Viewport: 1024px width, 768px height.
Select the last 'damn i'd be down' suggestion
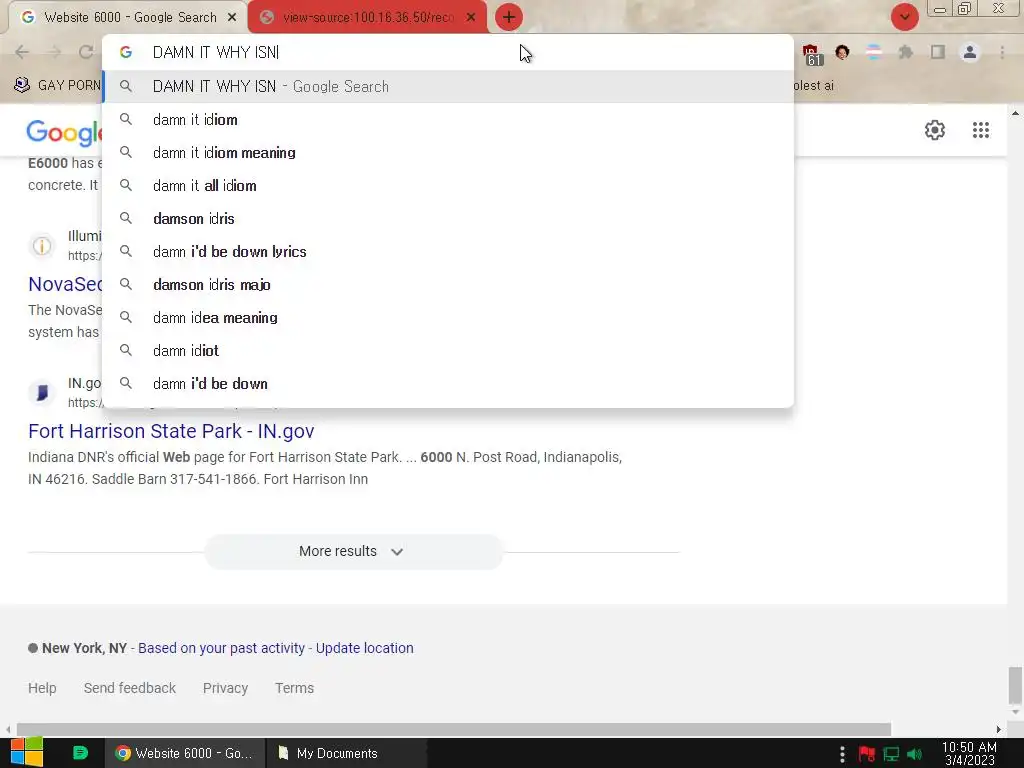point(449,383)
